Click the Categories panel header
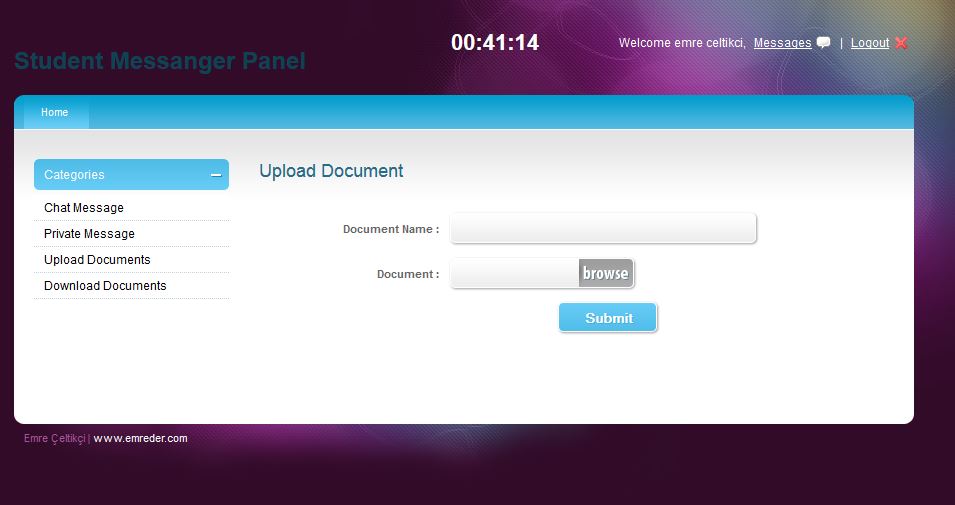Image resolution: width=955 pixels, height=505 pixels. 120,175
